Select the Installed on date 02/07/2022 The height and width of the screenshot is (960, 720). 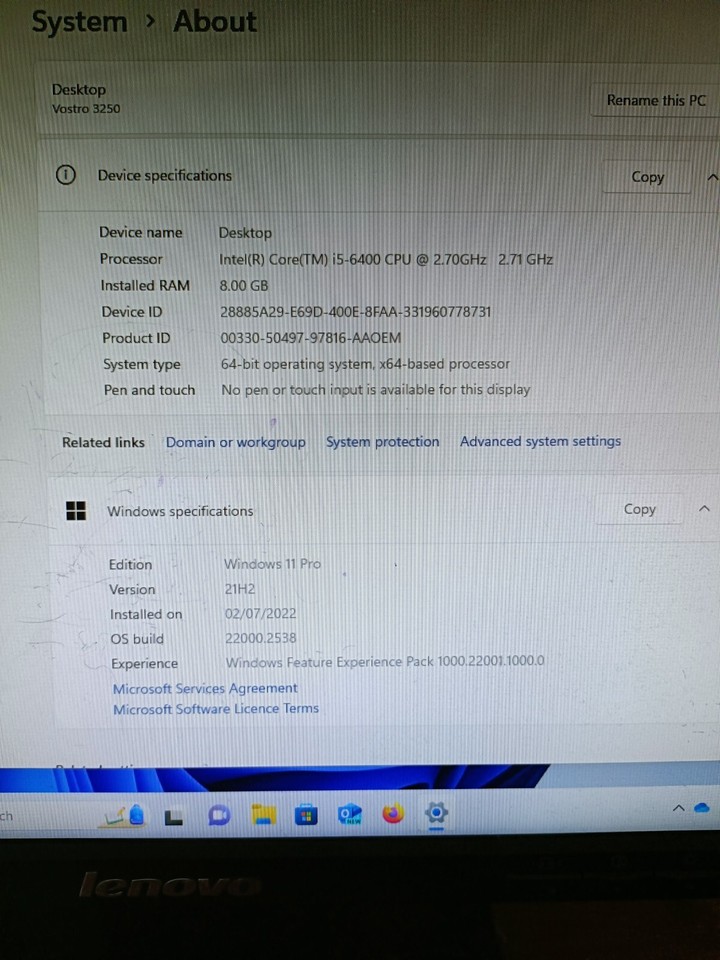[x=260, y=613]
